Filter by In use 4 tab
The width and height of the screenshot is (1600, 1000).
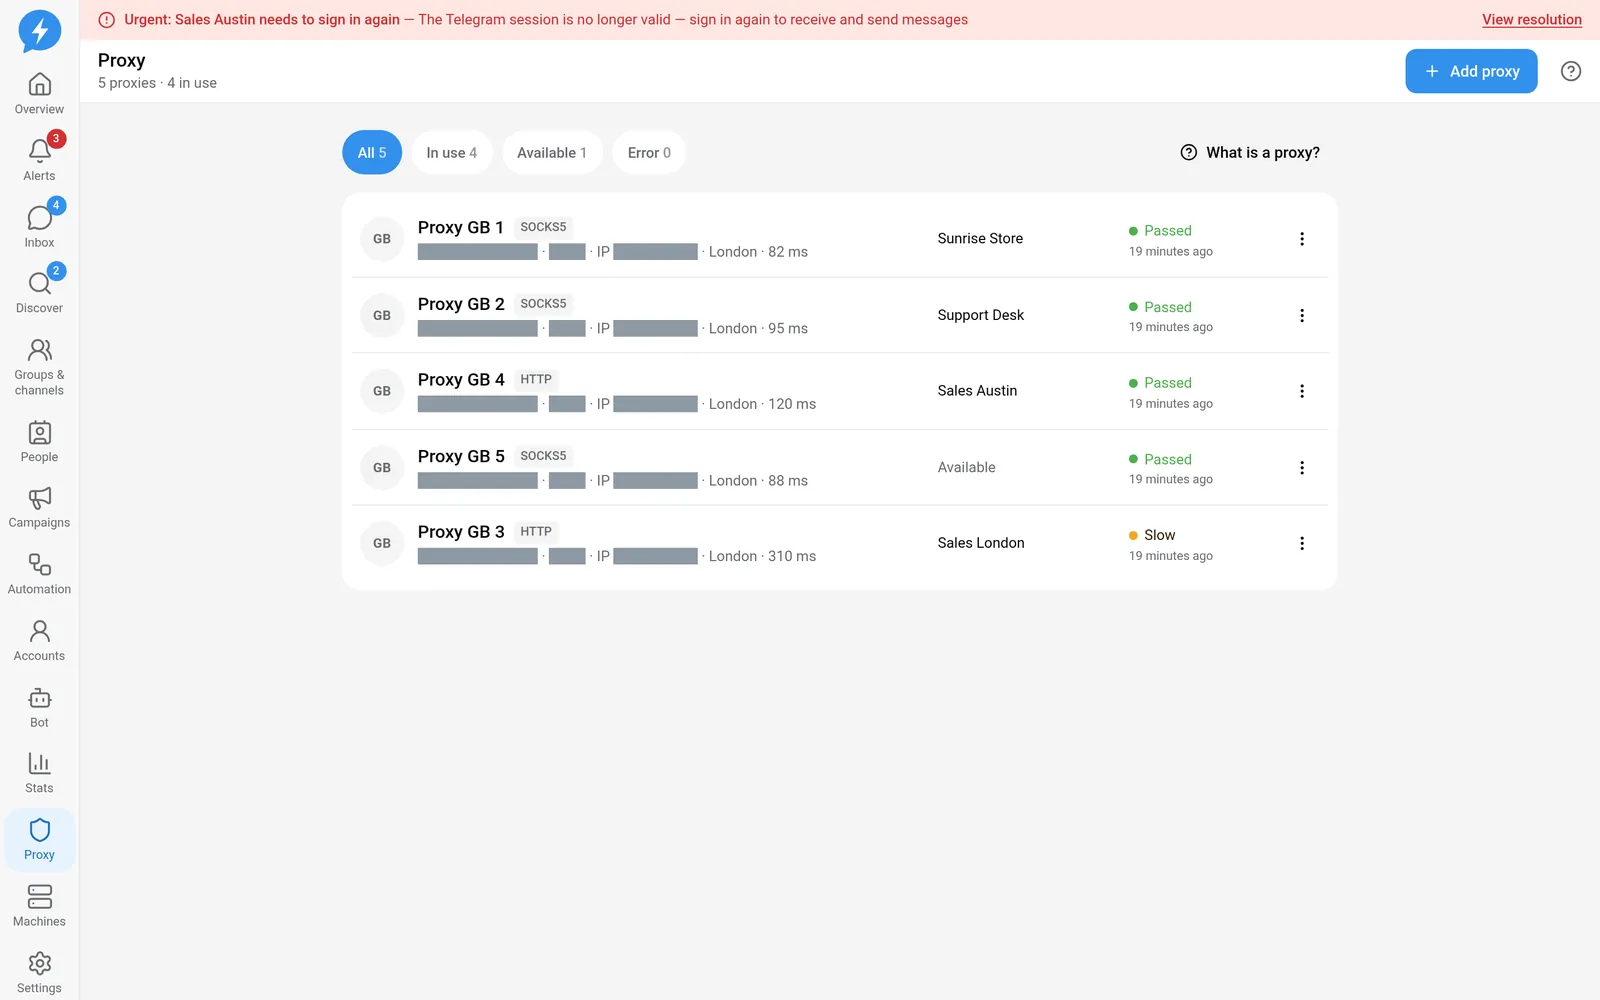click(x=452, y=153)
